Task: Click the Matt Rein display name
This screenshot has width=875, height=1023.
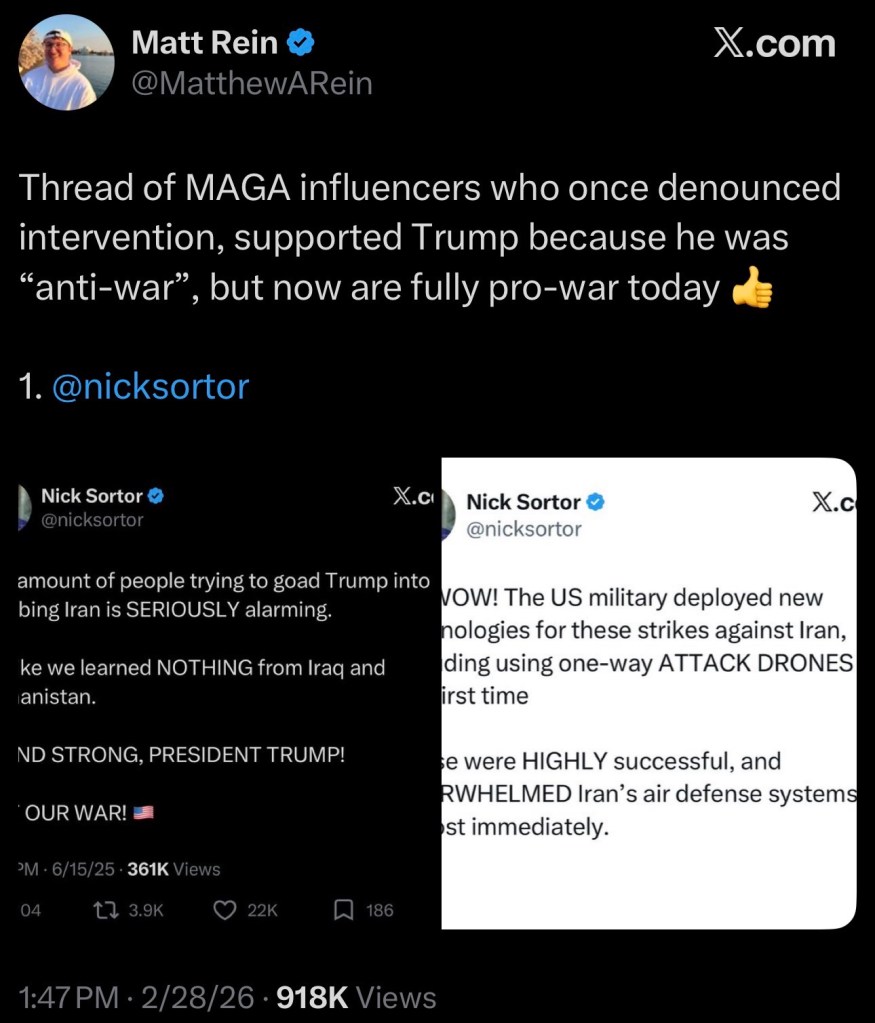Action: 205,42
